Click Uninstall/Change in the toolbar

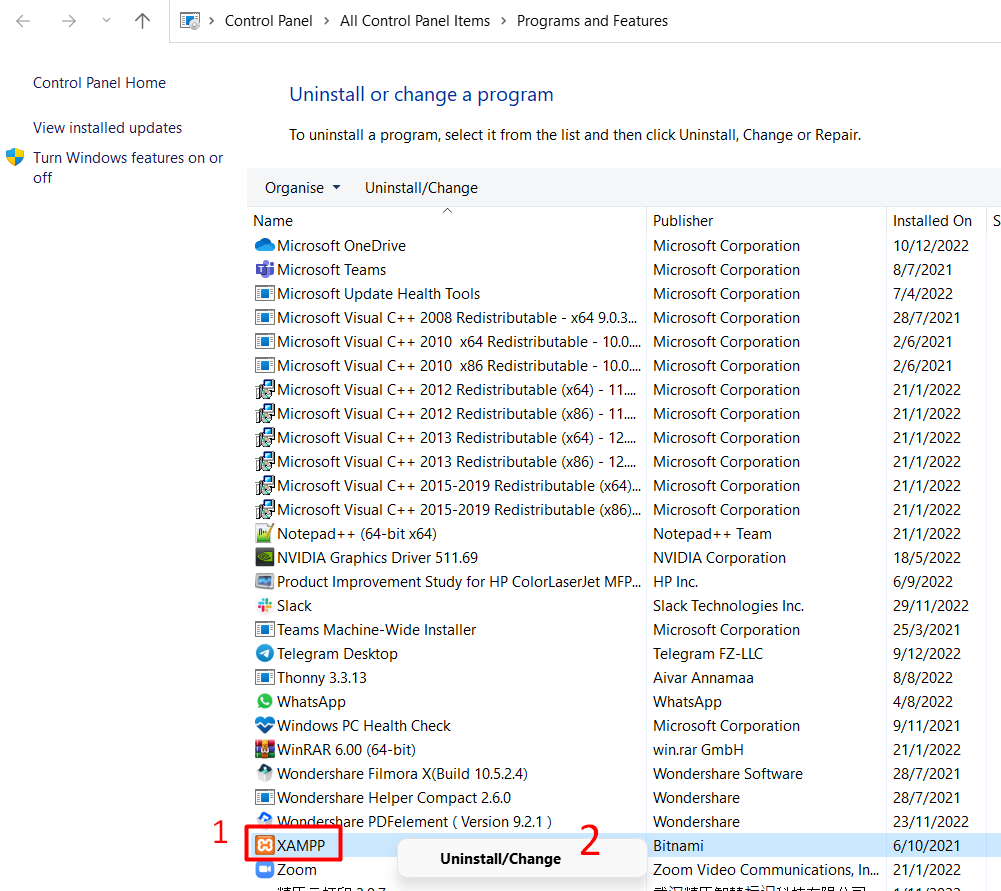(421, 188)
